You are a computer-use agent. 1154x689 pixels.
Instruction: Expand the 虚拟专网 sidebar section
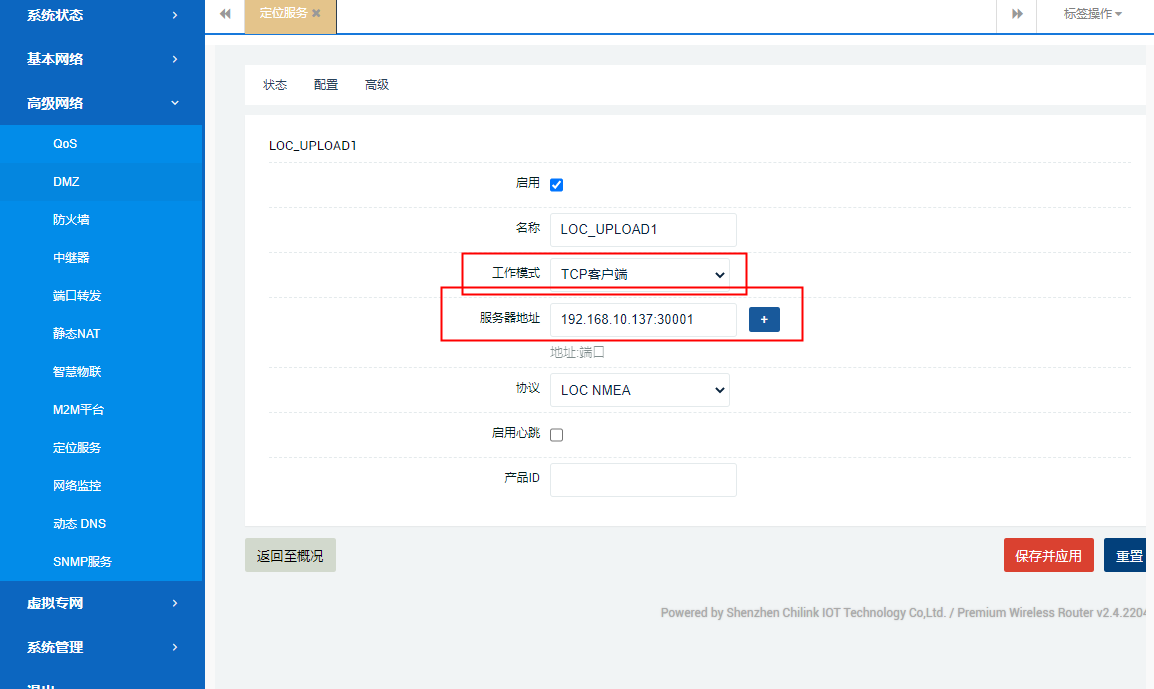coord(100,603)
